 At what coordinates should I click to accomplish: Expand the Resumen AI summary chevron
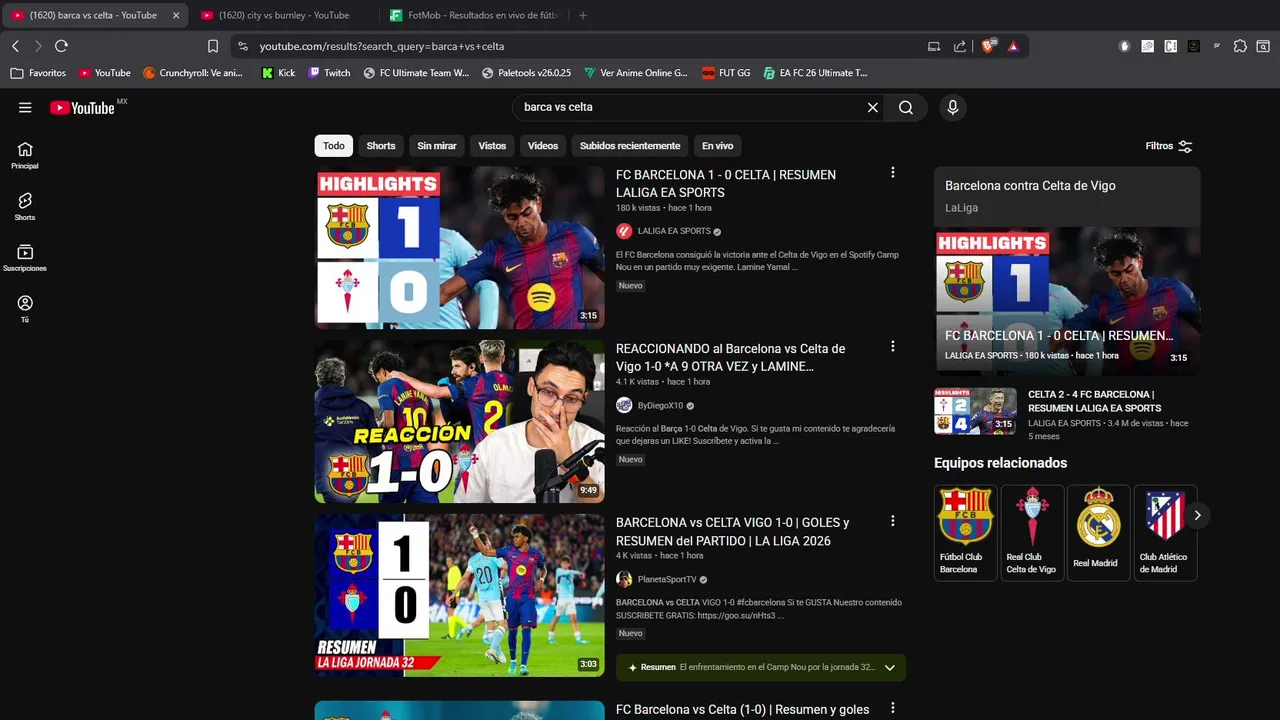point(890,667)
